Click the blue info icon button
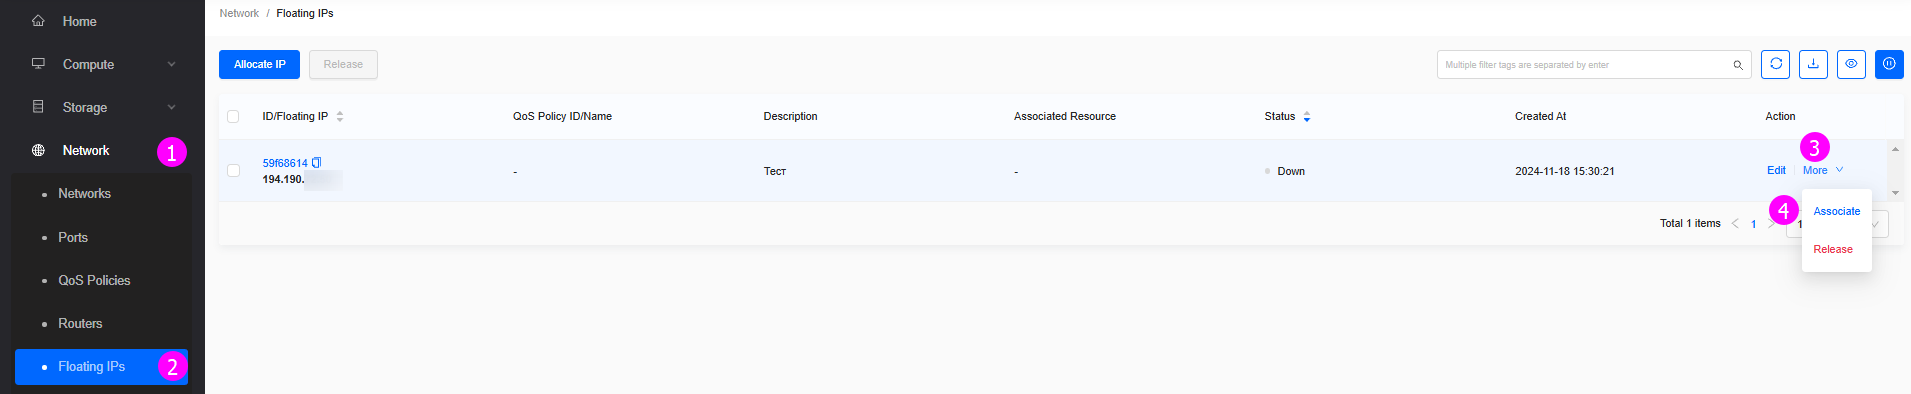1911x394 pixels. (x=1889, y=64)
